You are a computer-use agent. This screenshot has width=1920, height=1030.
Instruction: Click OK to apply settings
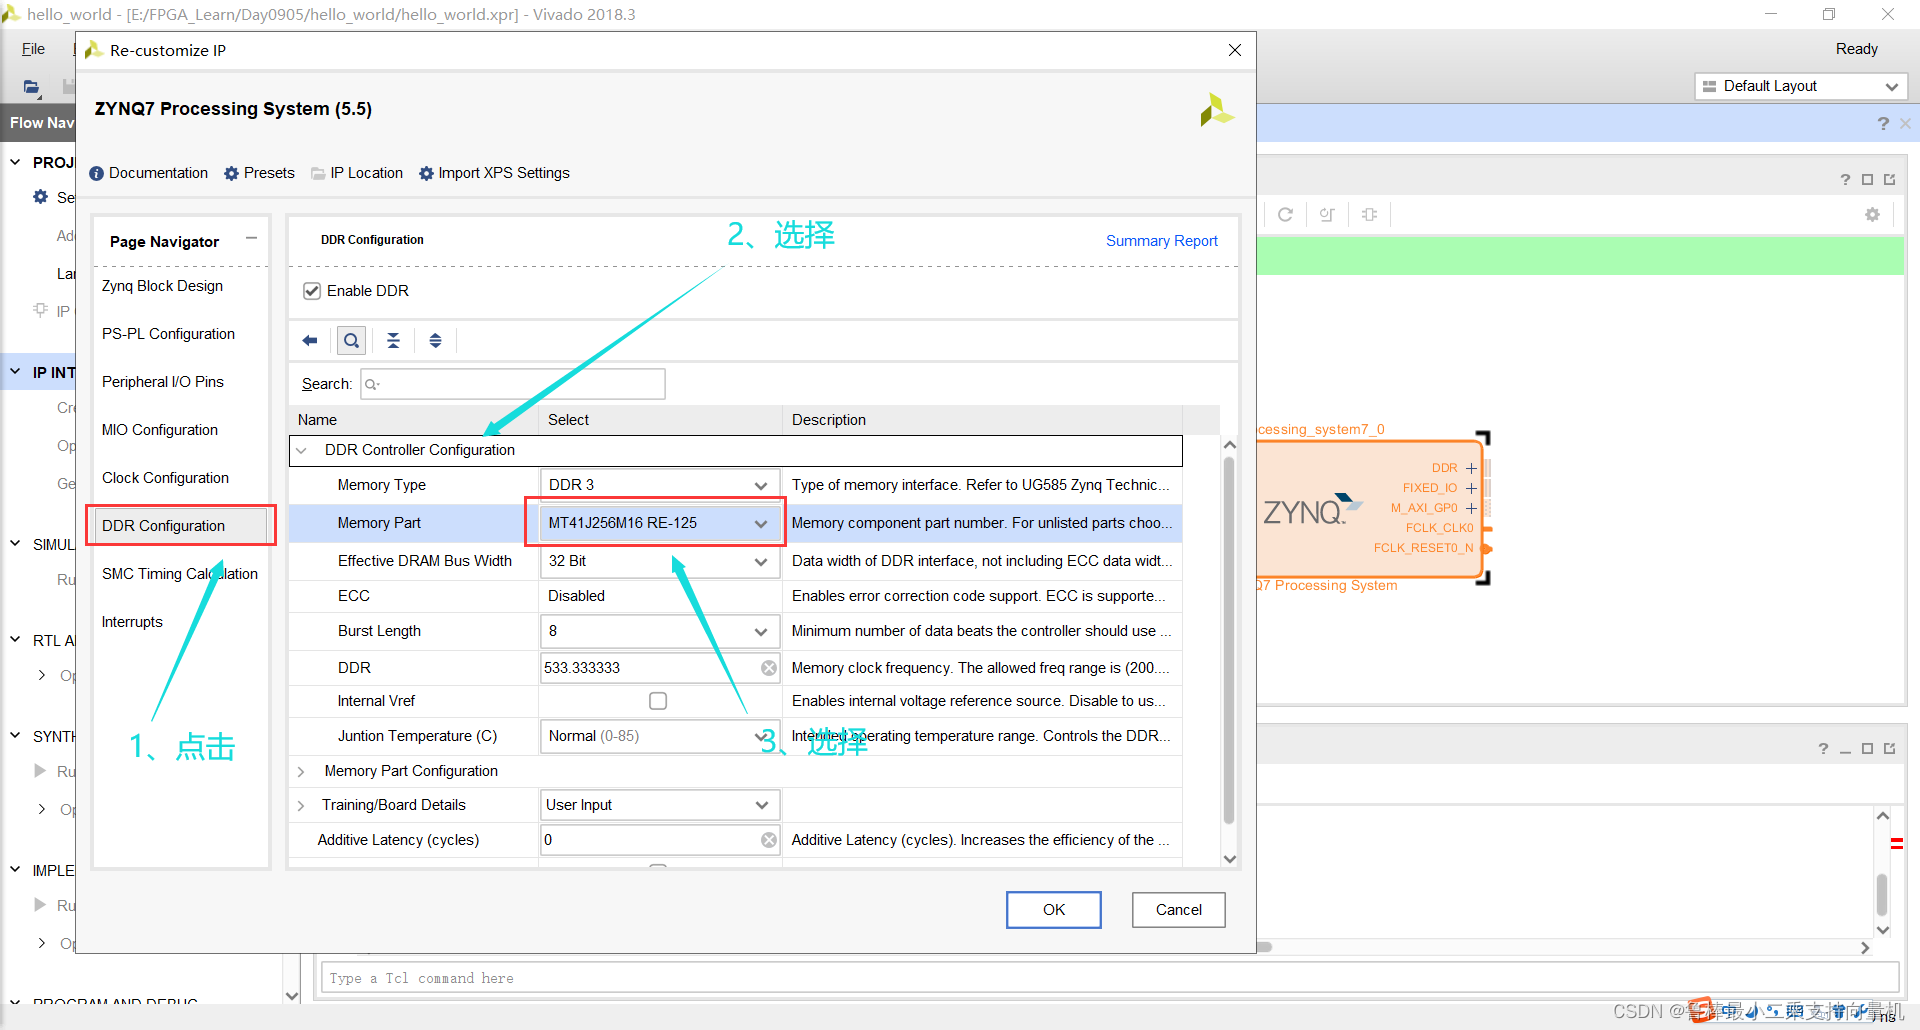tap(1054, 910)
